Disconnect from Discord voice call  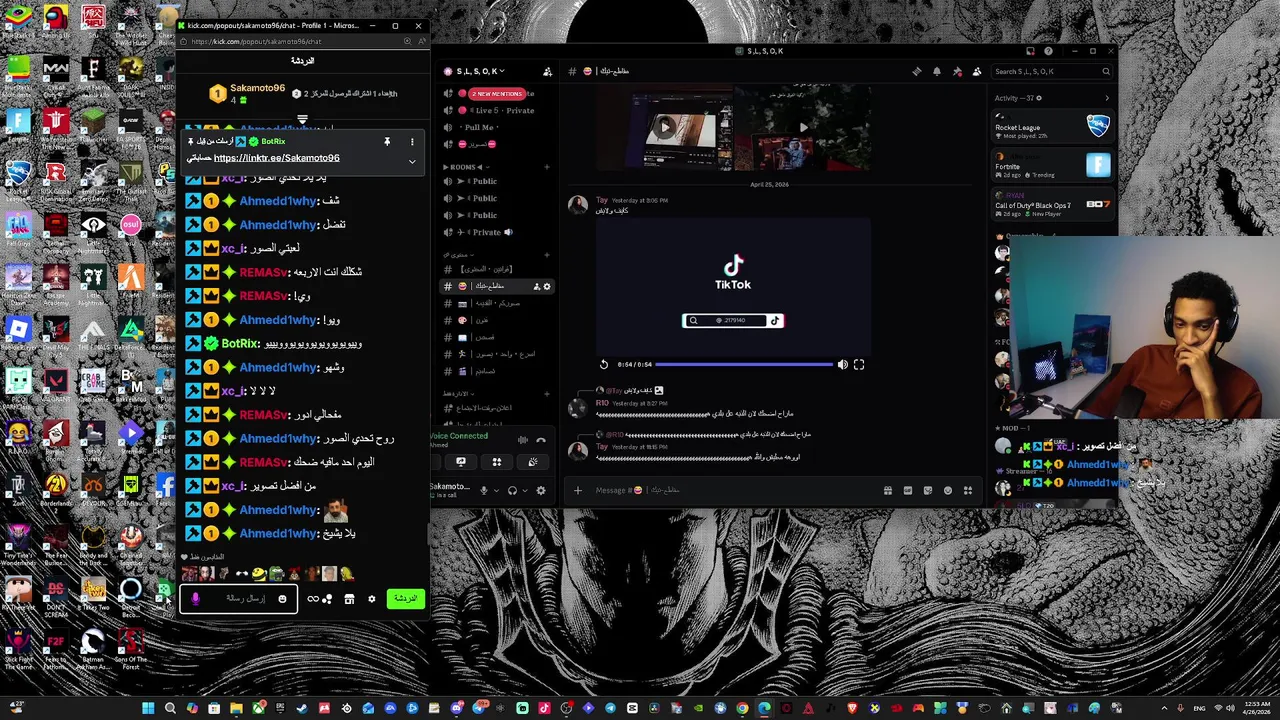(541, 440)
